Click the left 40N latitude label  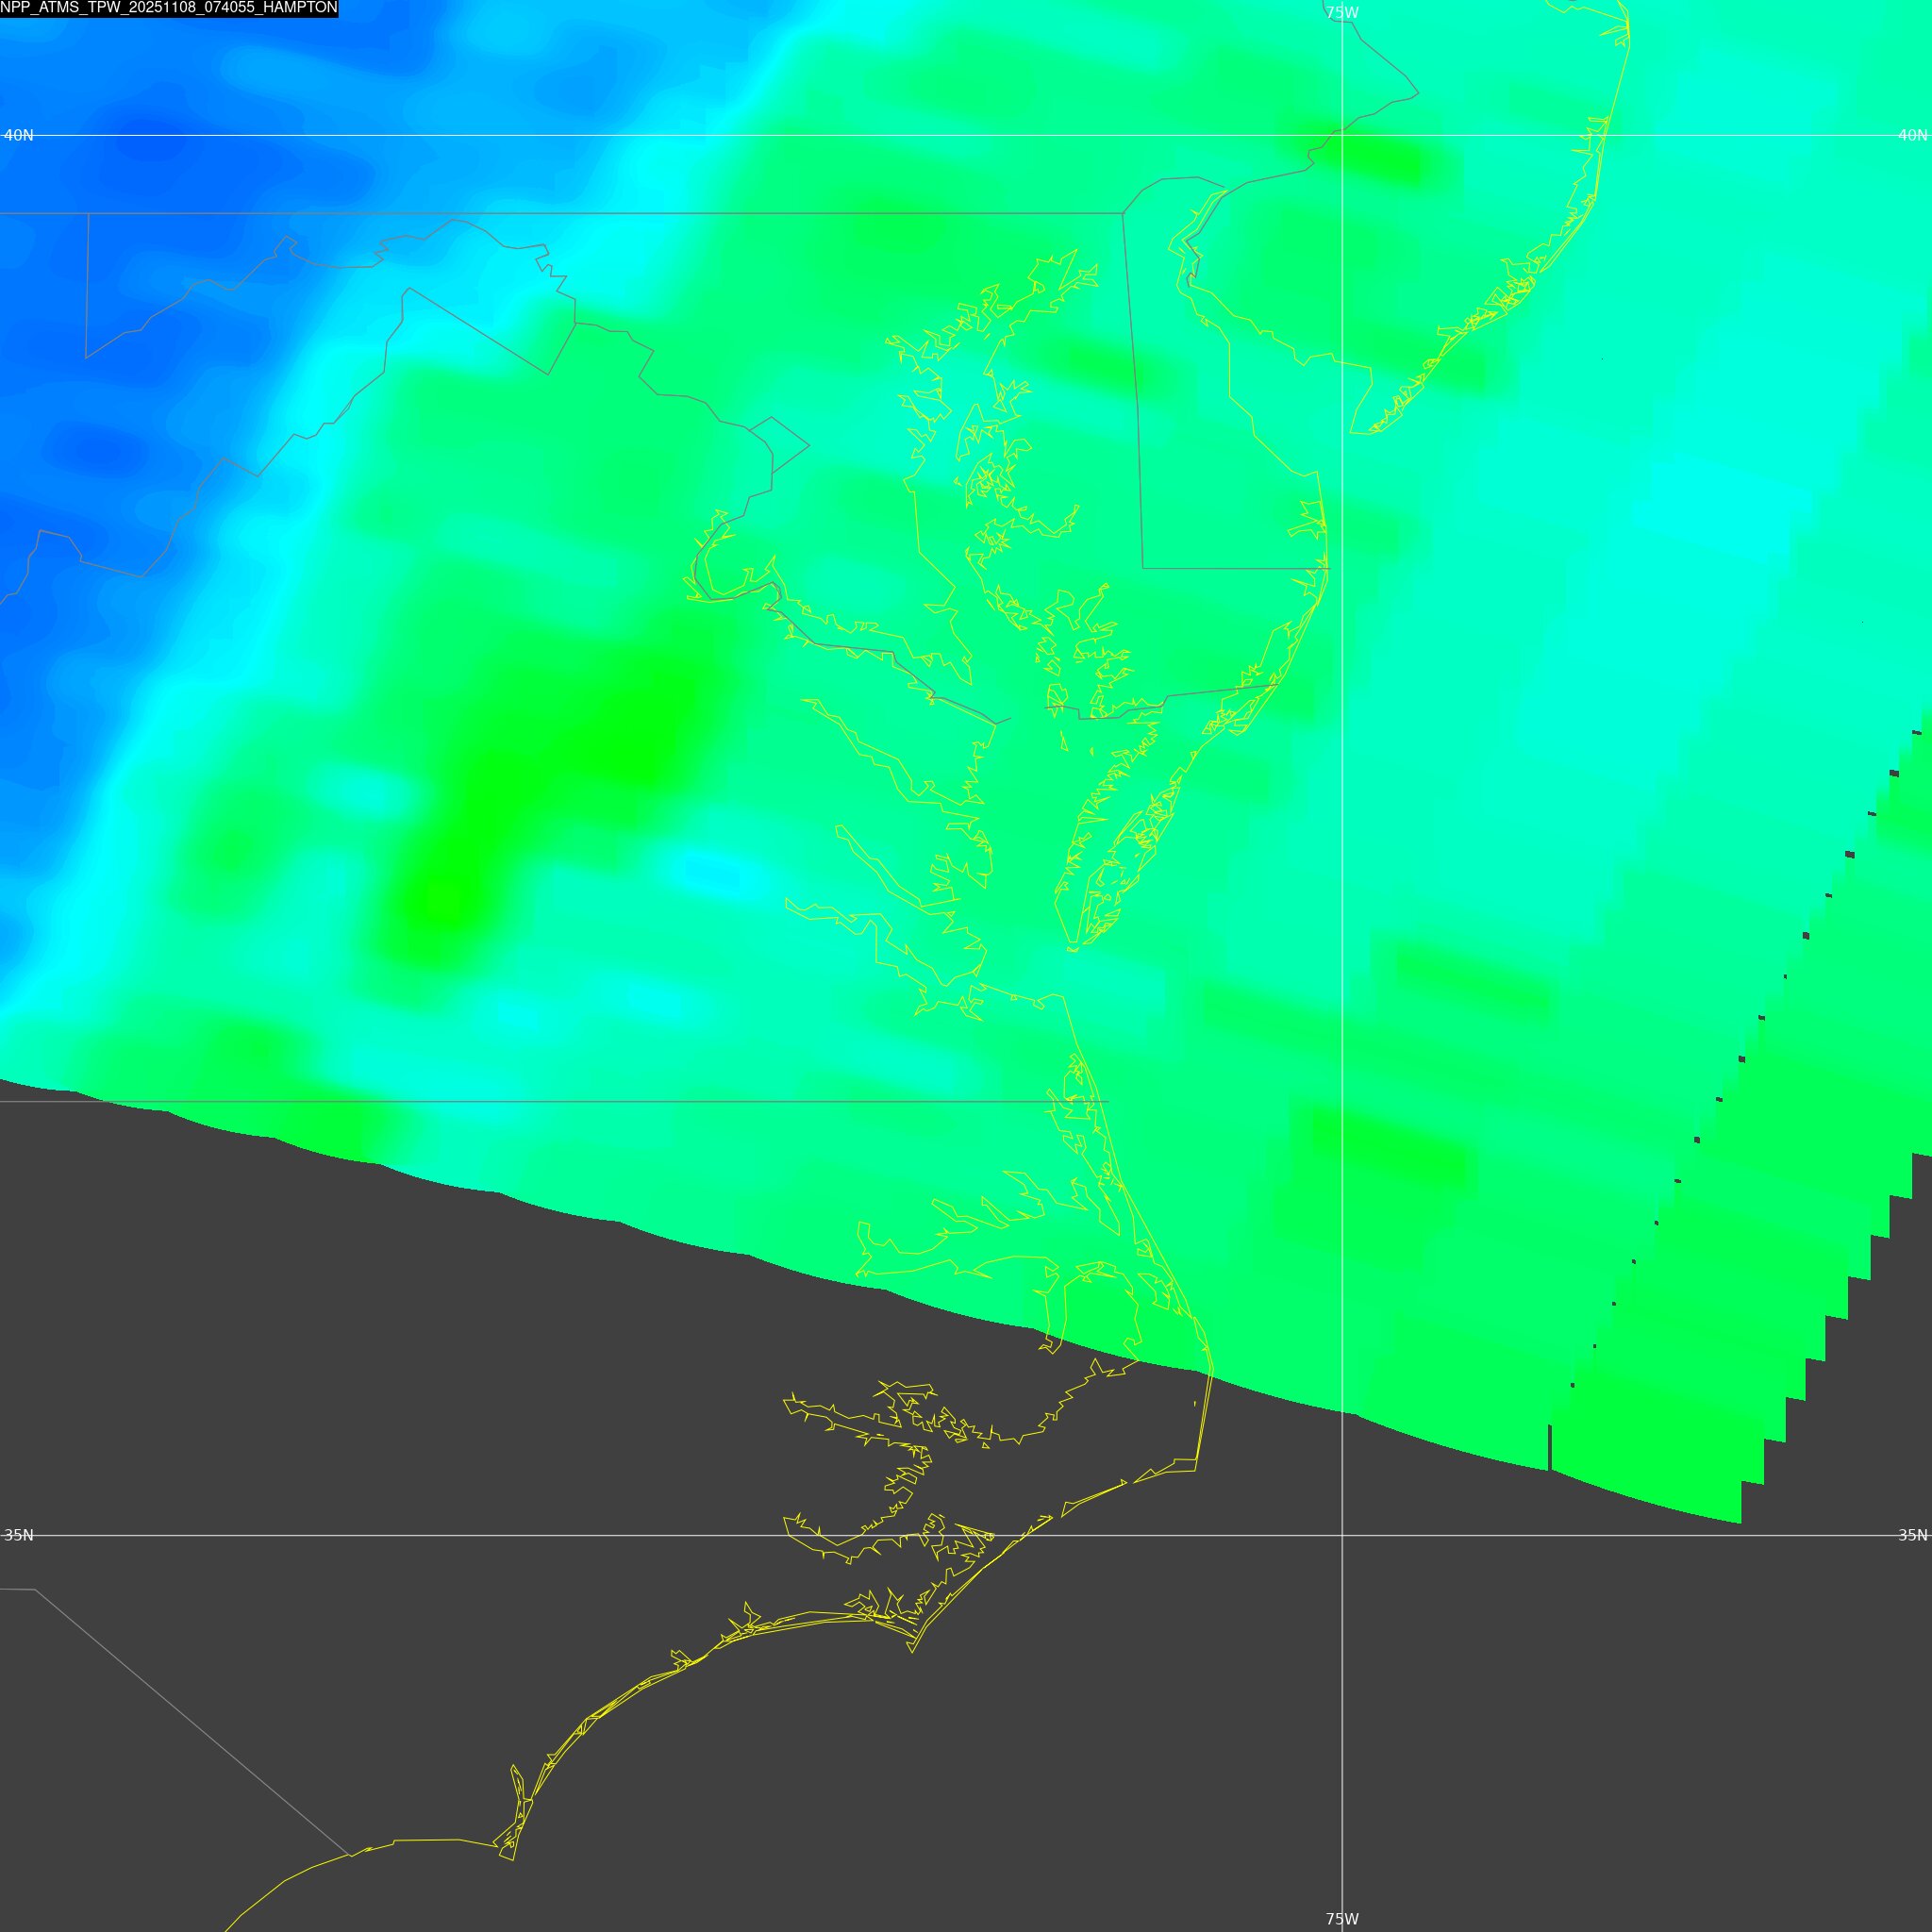pos(18,135)
